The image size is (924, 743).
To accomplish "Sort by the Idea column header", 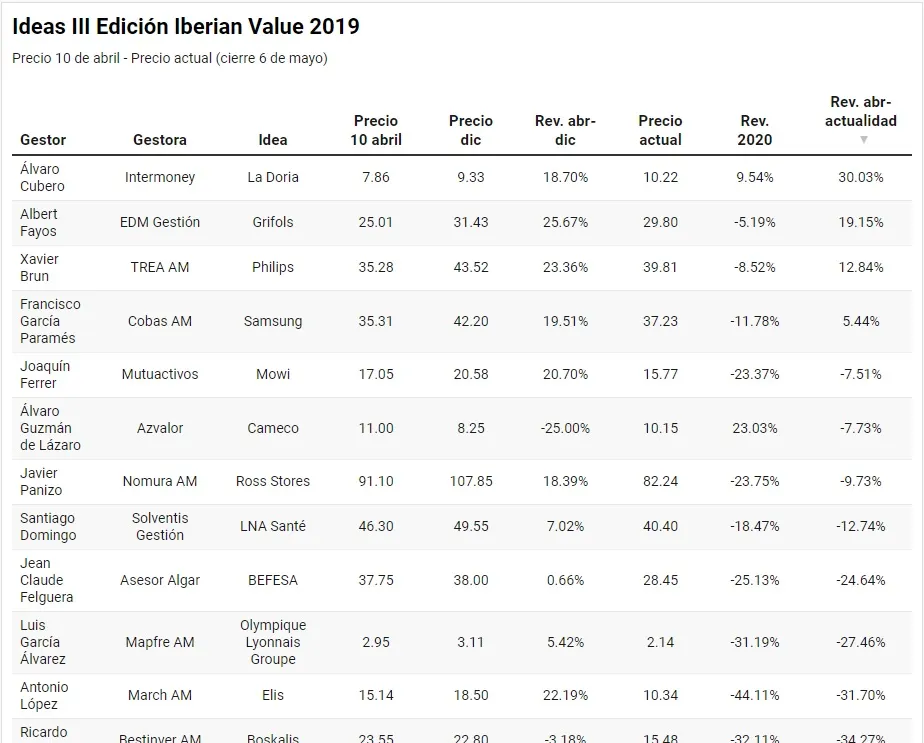I will [273, 140].
